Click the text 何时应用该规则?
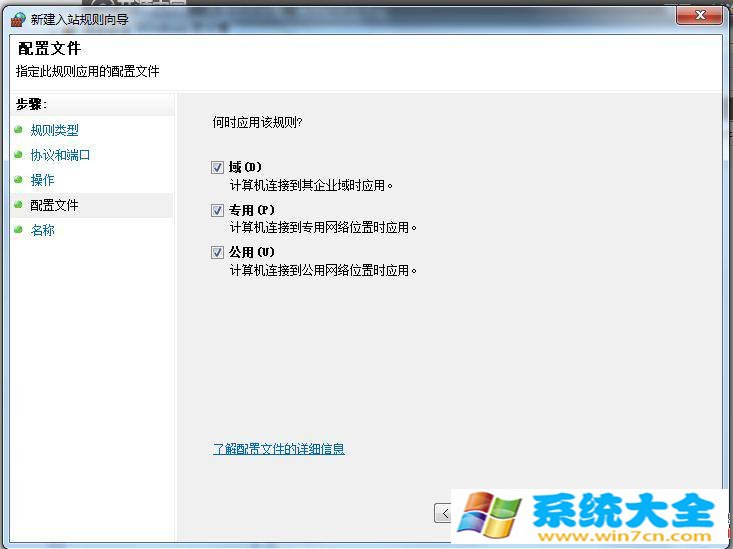733x549 pixels. pos(258,123)
